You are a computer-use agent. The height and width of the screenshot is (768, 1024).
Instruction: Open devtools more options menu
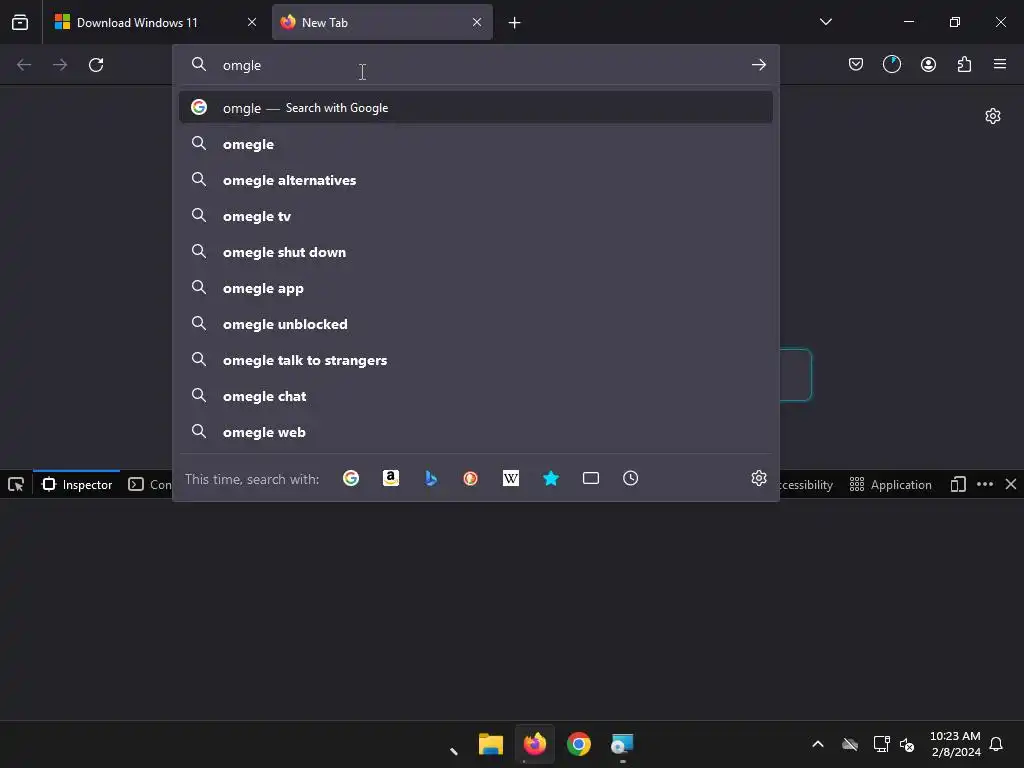click(985, 485)
